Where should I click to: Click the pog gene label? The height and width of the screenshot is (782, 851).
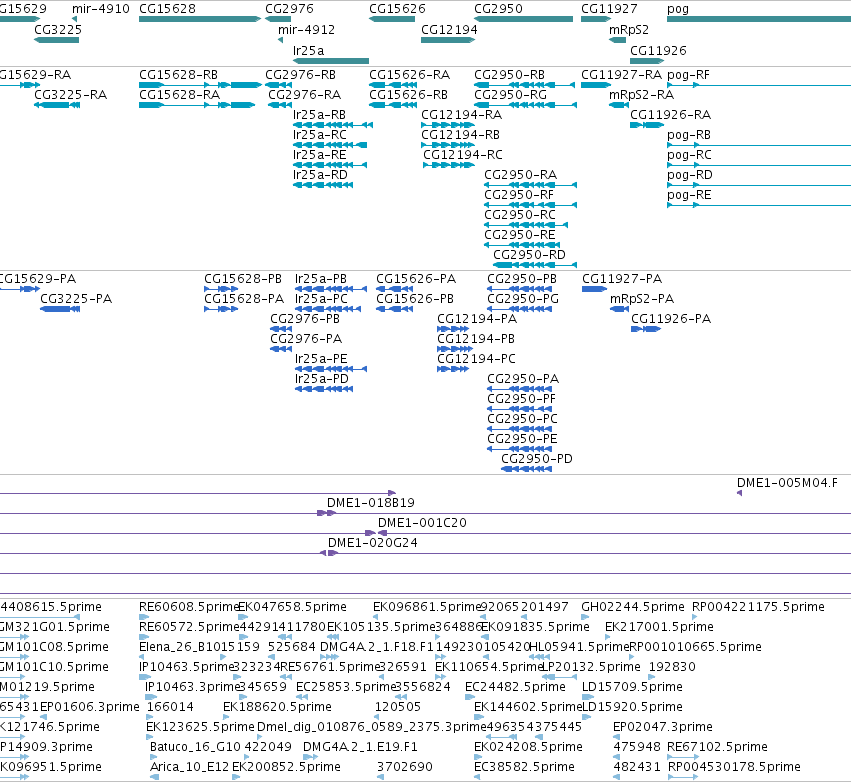click(x=678, y=9)
